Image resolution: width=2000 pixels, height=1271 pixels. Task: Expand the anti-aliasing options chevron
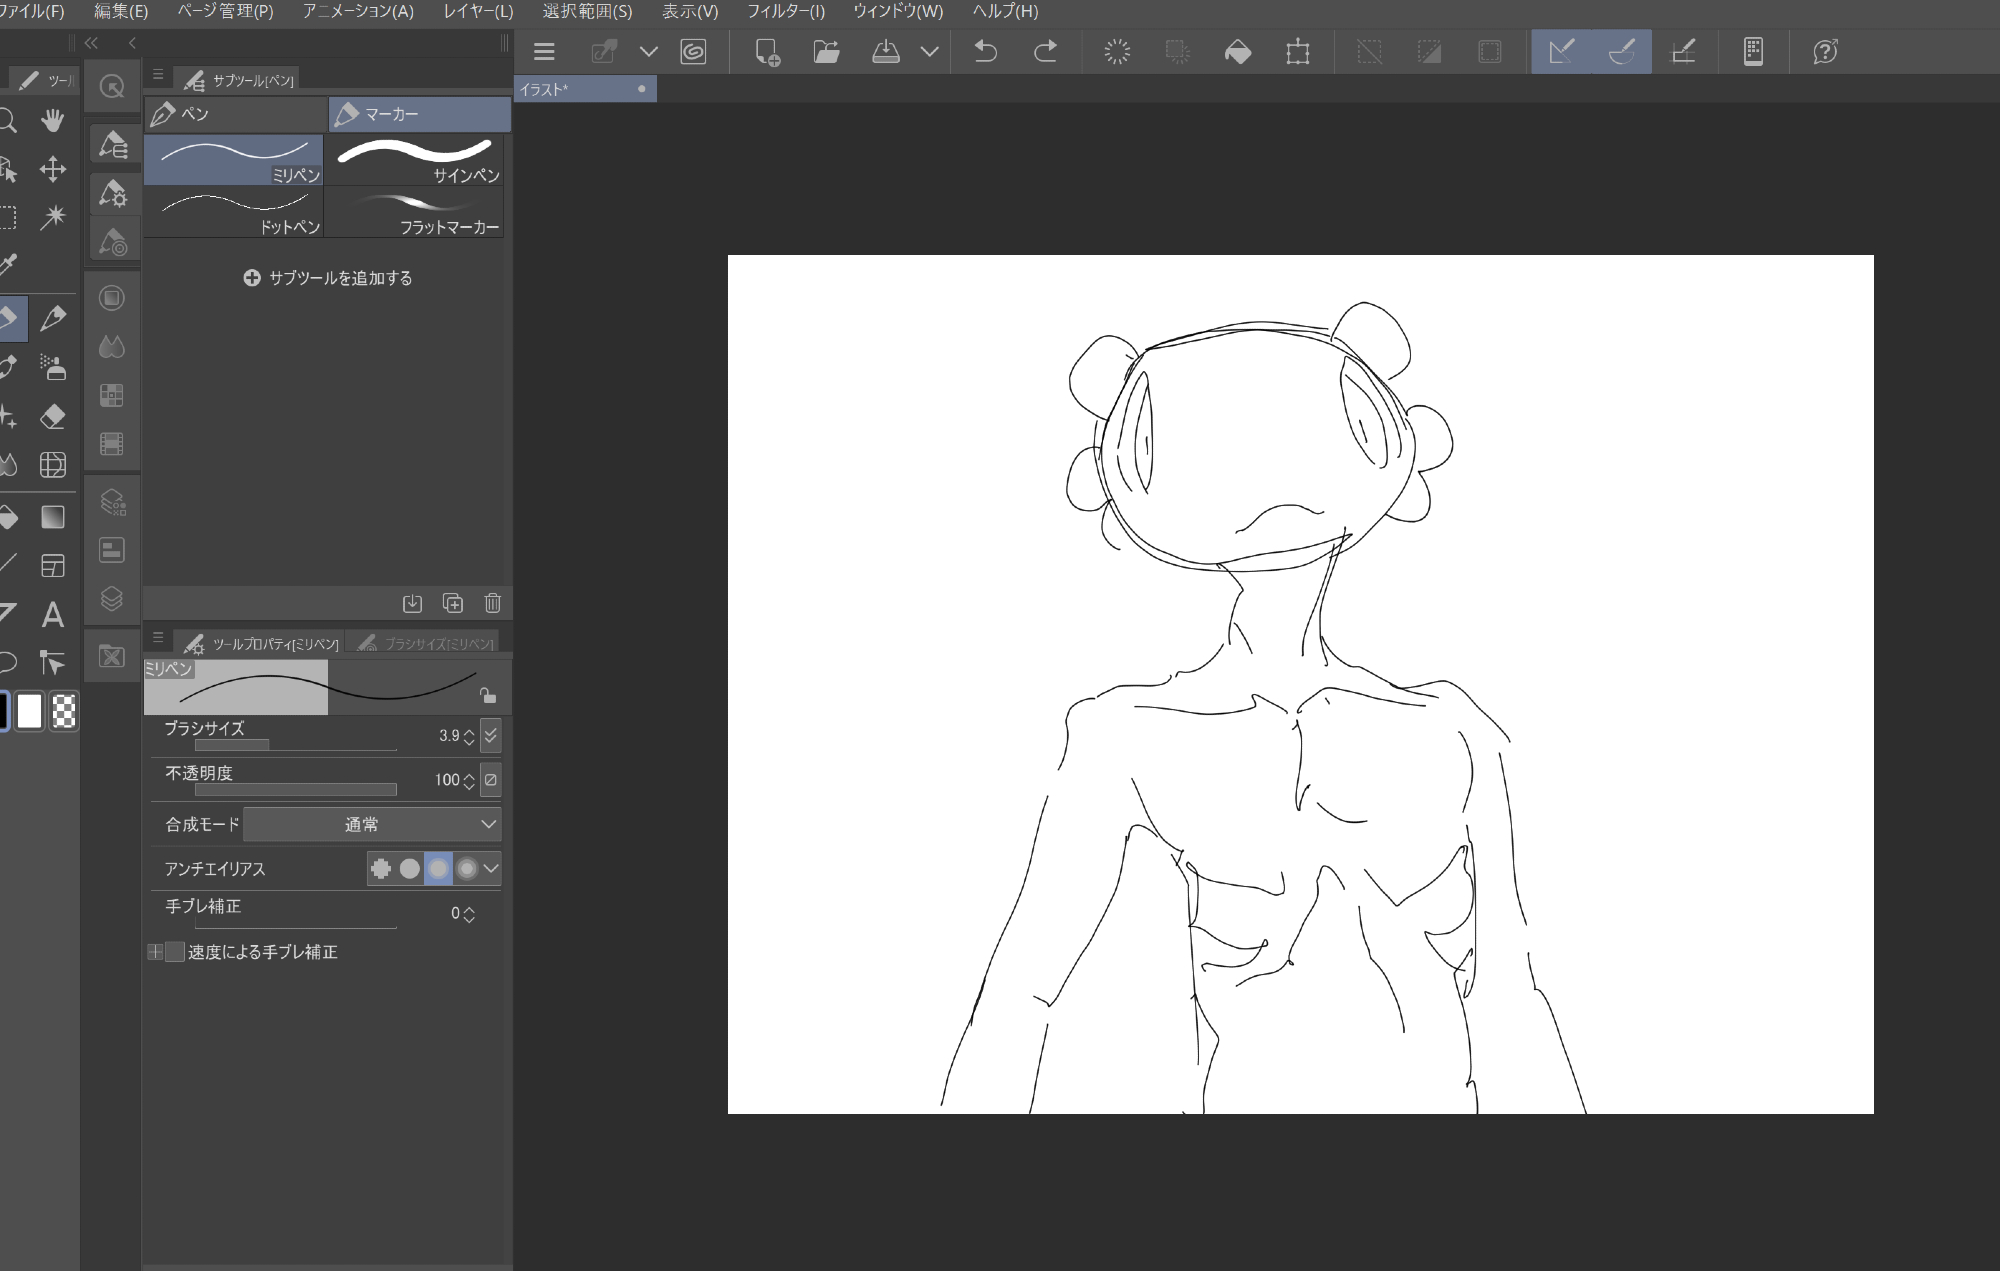[x=490, y=869]
